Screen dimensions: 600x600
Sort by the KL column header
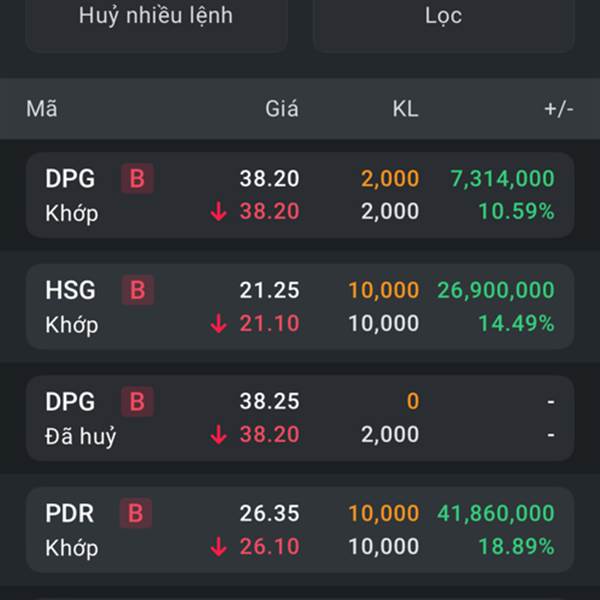point(405,109)
